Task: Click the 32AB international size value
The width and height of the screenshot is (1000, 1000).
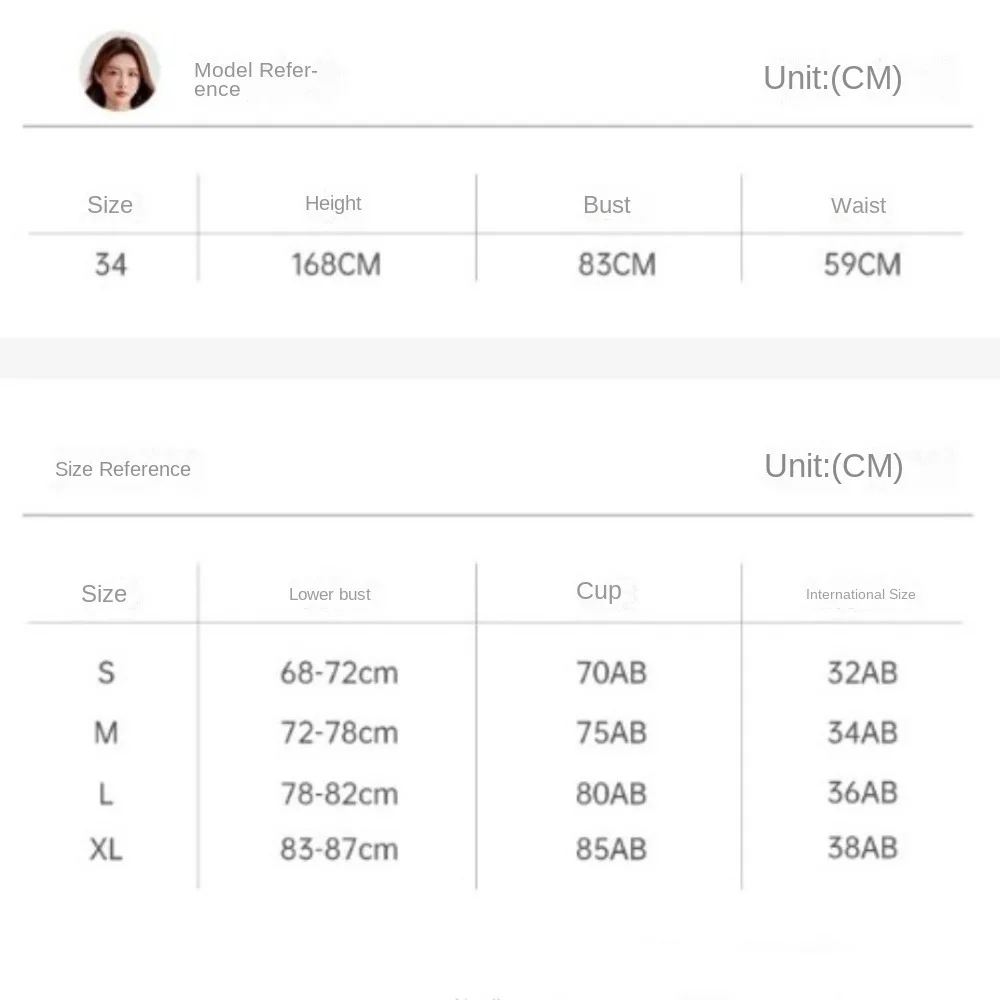Action: [x=862, y=673]
